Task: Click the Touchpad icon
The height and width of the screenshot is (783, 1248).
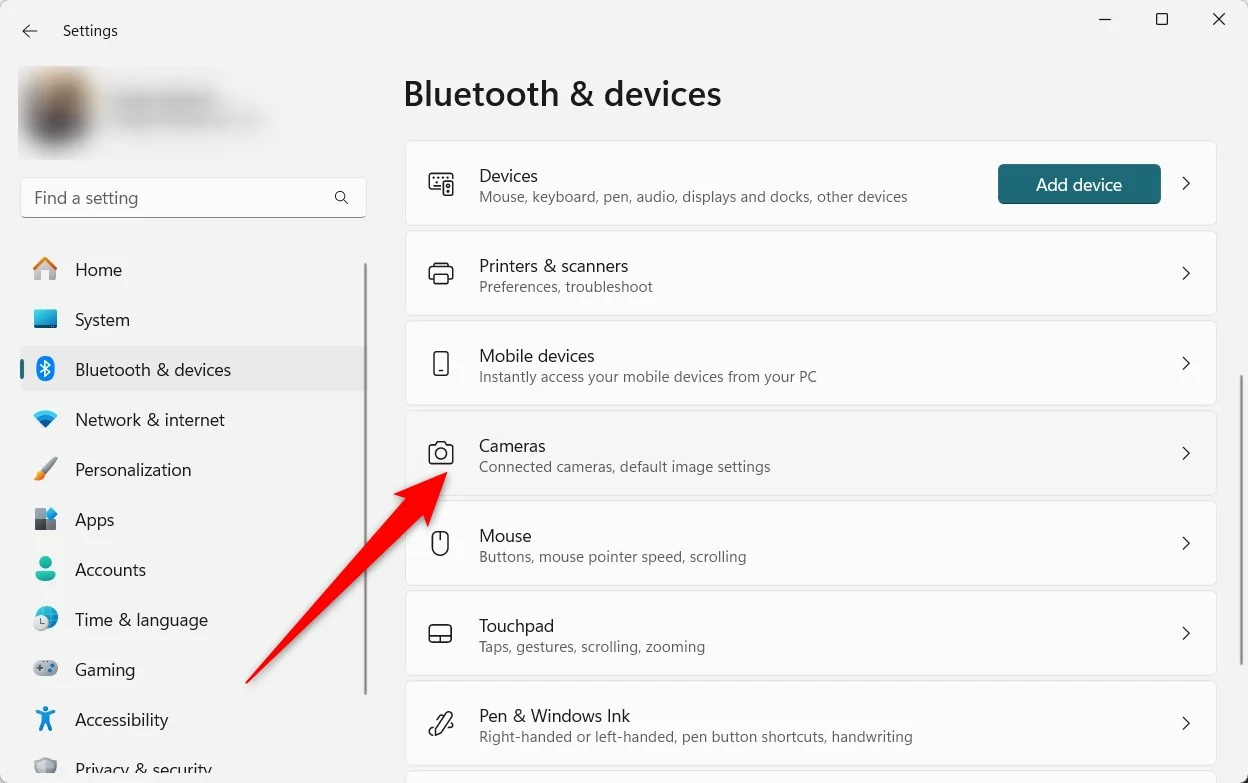Action: click(441, 634)
